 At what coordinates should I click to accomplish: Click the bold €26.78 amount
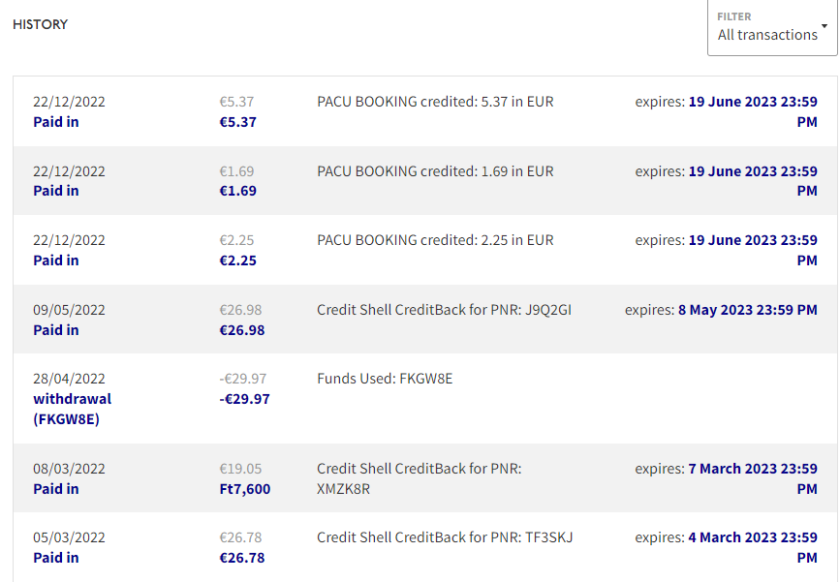pos(242,558)
